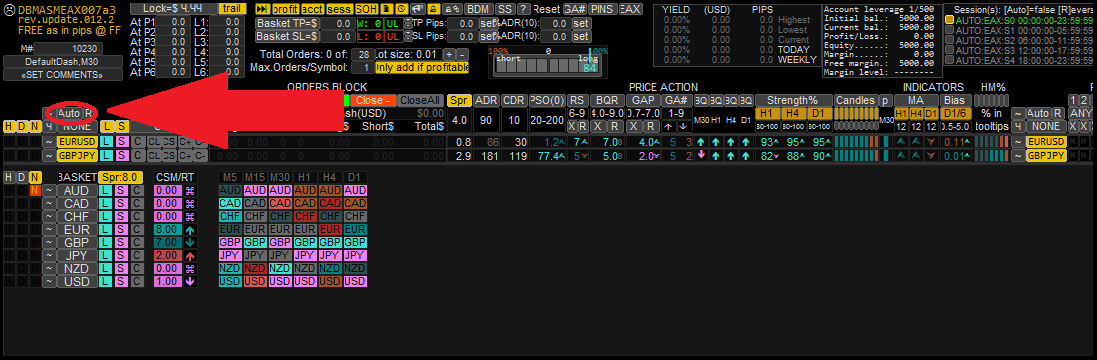Click the EURUSD H1 MA indicator icon
The width and height of the screenshot is (1097, 360).
900,141
